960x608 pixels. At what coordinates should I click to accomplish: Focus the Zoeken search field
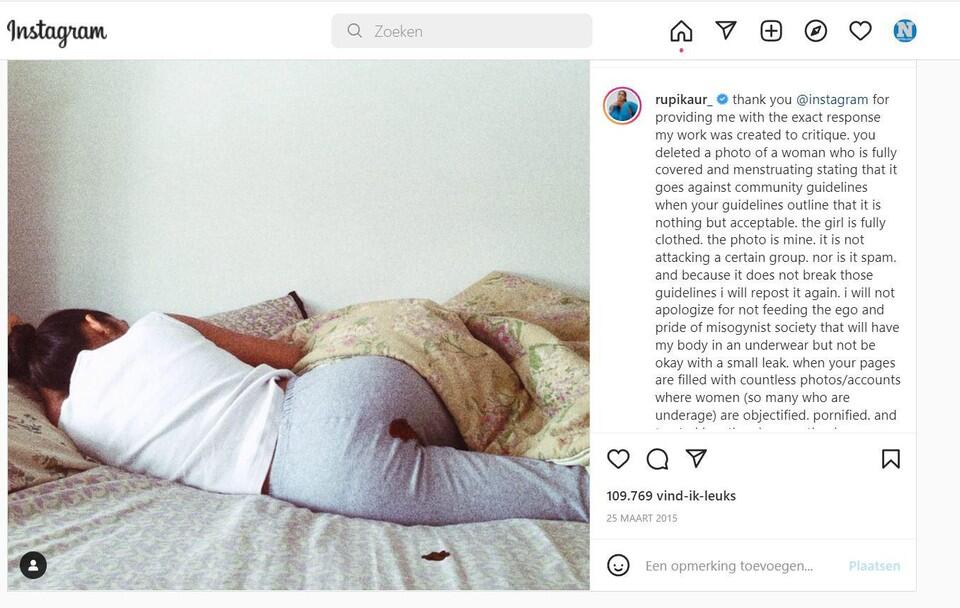pyautogui.click(x=462, y=31)
